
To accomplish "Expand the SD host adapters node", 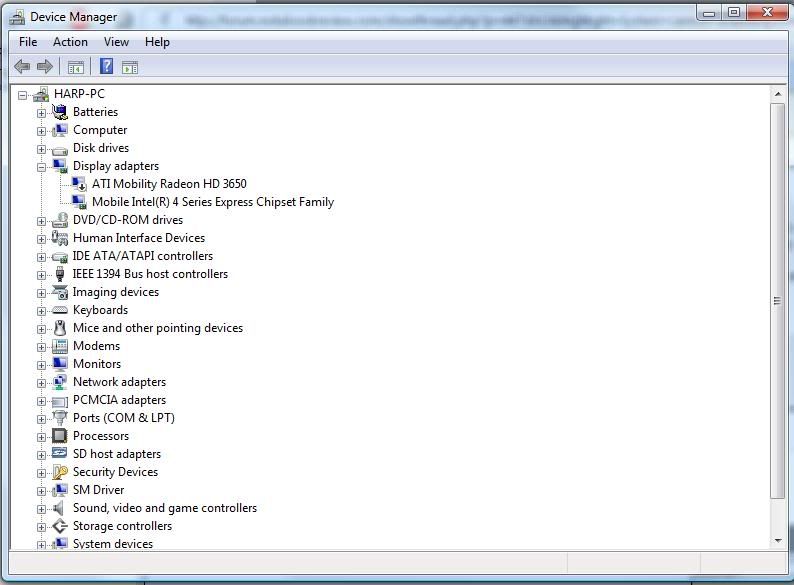I will pyautogui.click(x=42, y=455).
